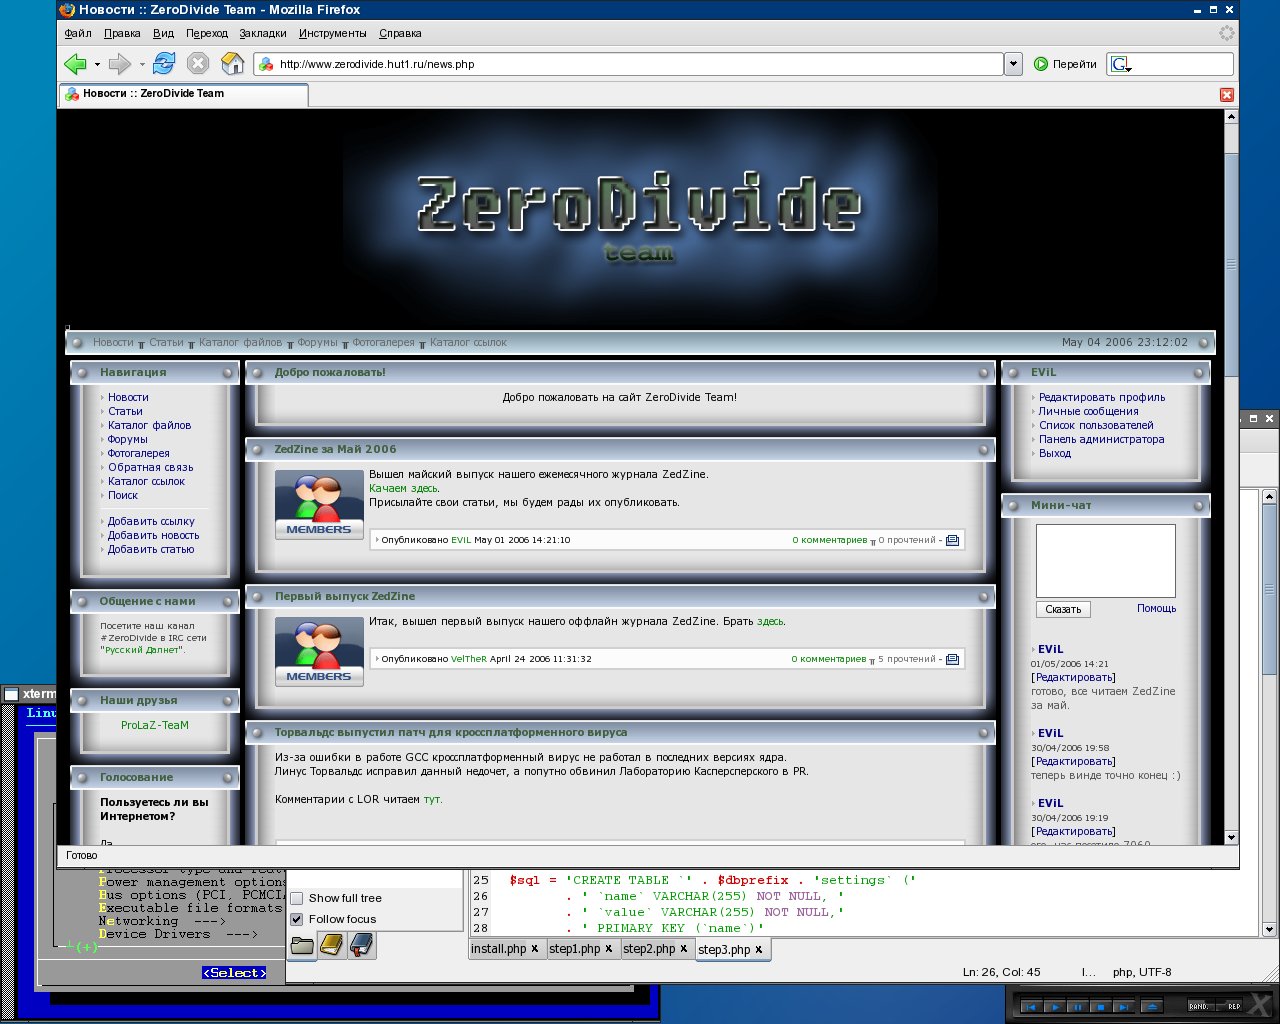1280x1024 pixels.
Task: Stop playback in the media player
Action: [x=1099, y=1007]
